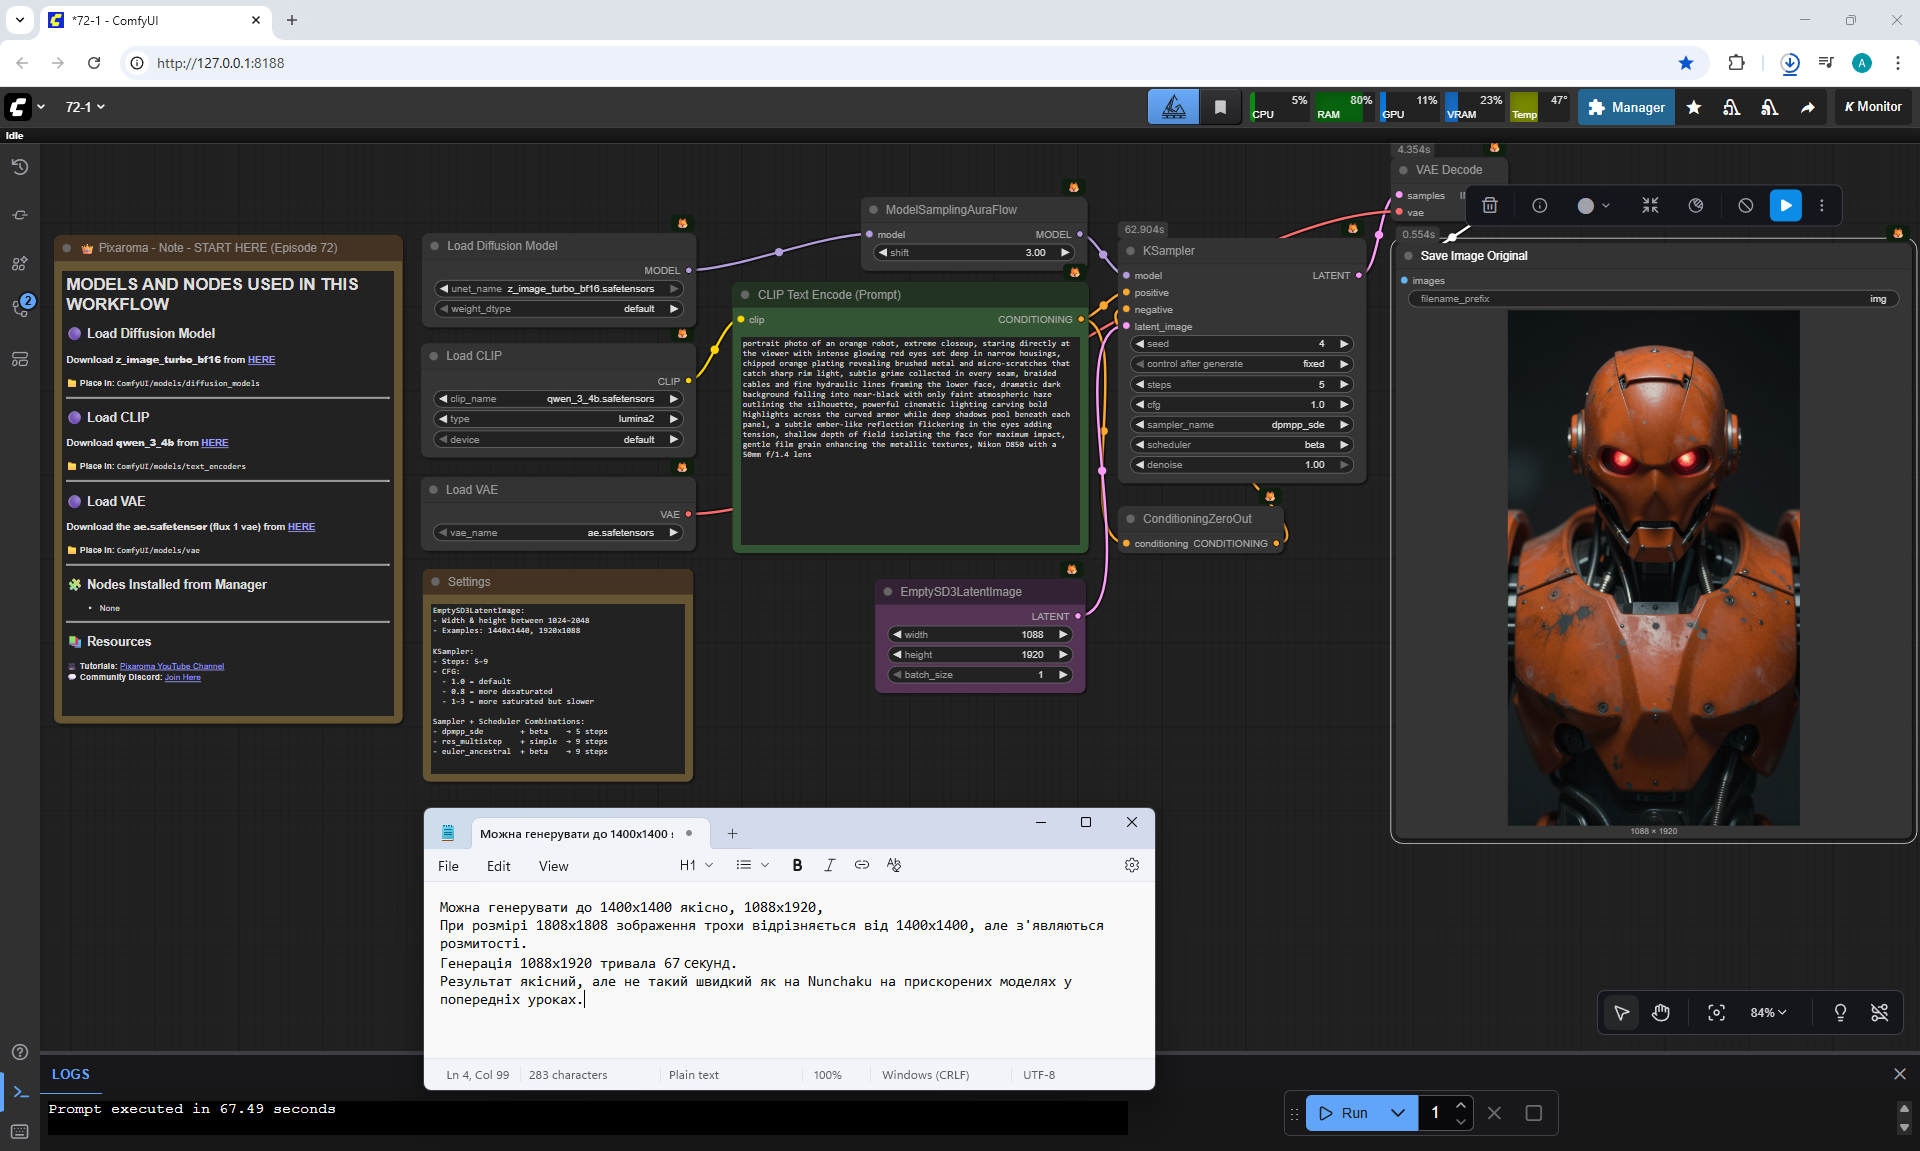Image resolution: width=1920 pixels, height=1151 pixels.
Task: Click the steps value slider in KSampler
Action: click(x=1241, y=385)
